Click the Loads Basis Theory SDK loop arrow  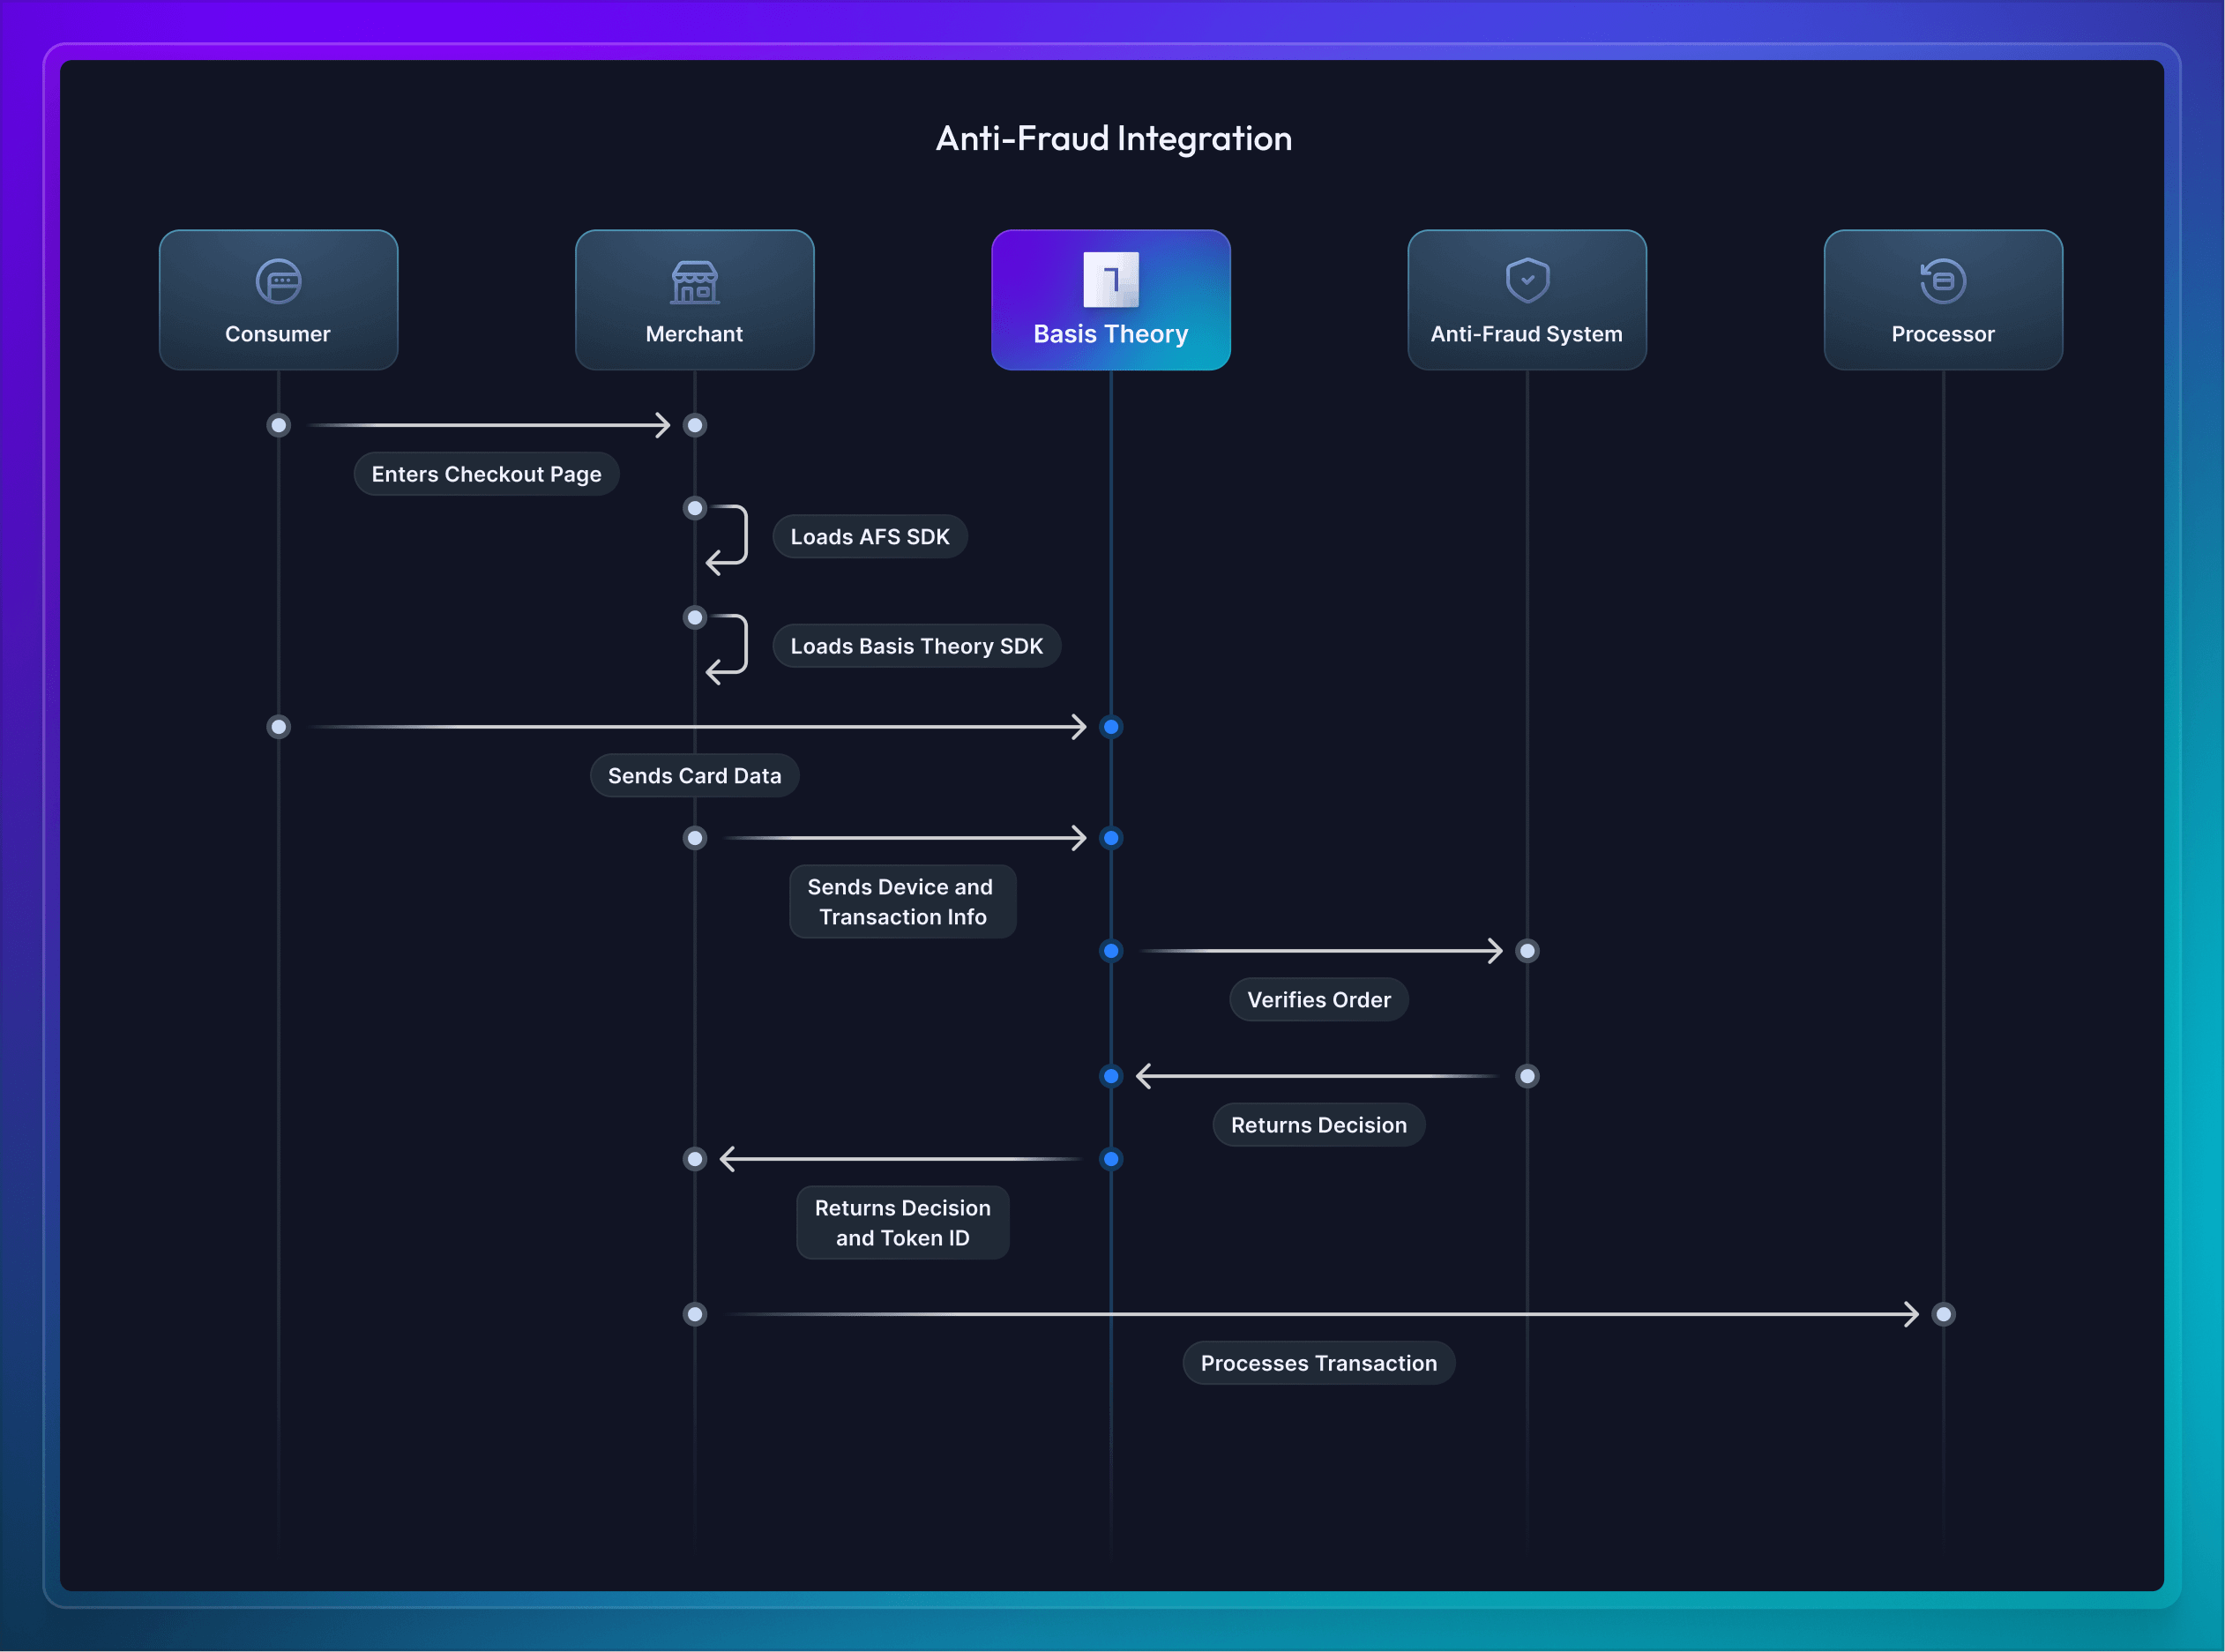(727, 649)
